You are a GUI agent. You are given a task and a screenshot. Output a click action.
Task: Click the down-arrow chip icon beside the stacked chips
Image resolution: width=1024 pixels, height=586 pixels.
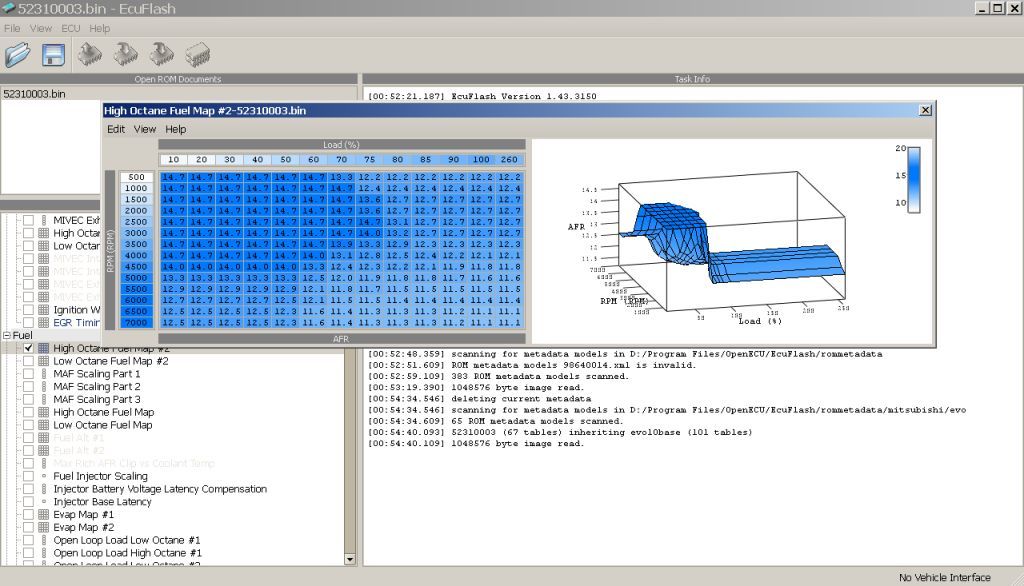click(162, 55)
